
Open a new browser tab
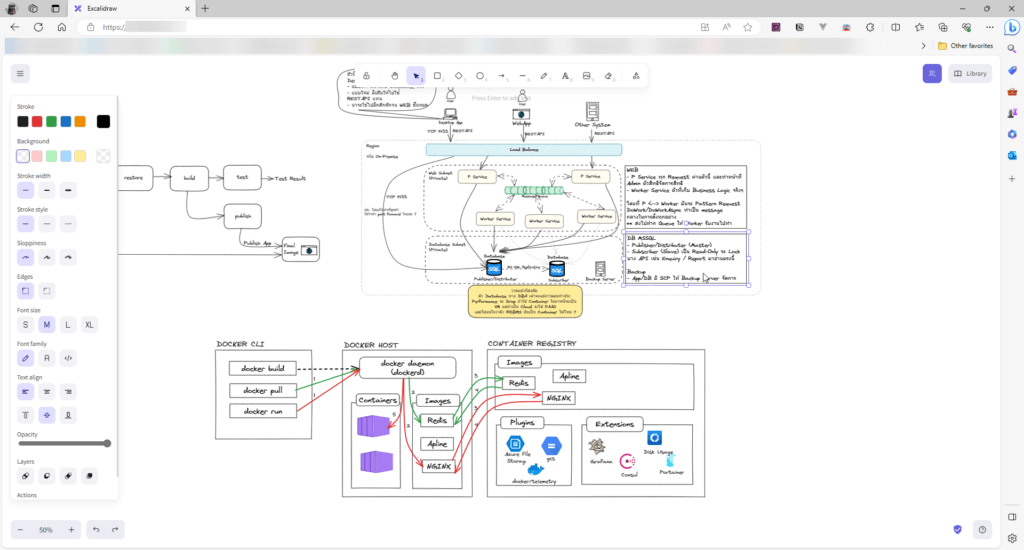205,8
